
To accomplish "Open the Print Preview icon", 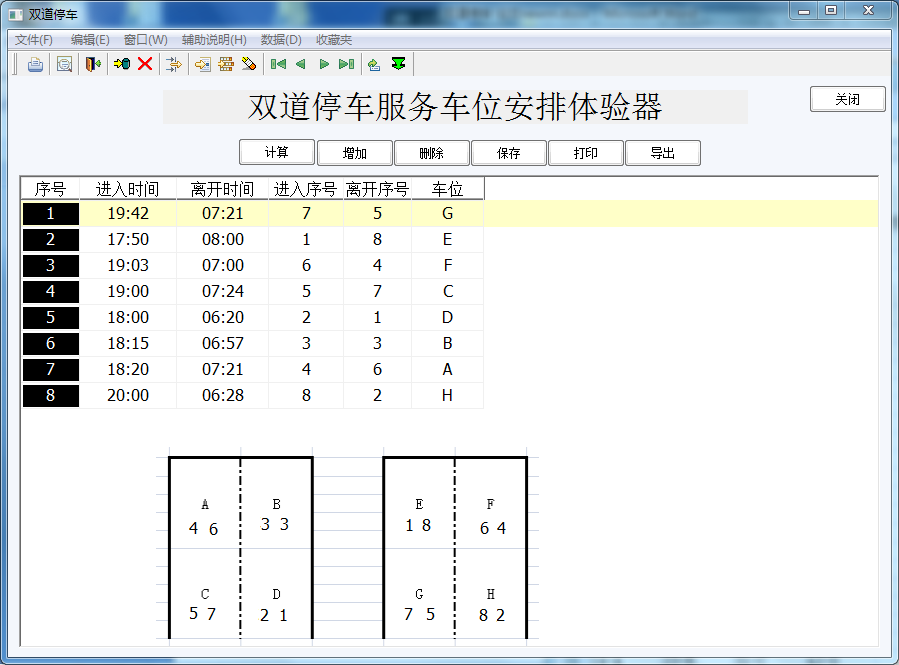I will coord(62,64).
